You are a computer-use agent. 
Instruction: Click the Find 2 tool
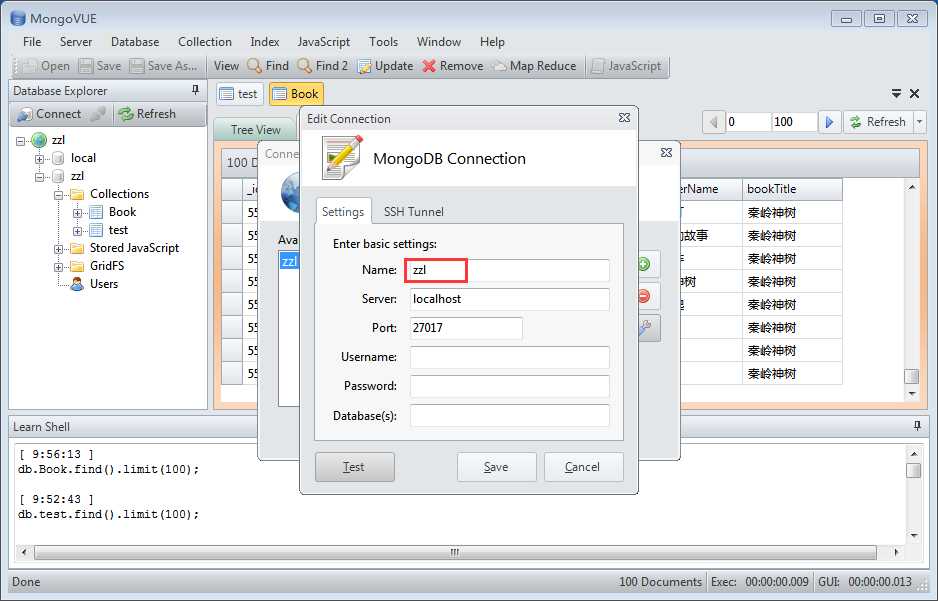click(x=323, y=66)
